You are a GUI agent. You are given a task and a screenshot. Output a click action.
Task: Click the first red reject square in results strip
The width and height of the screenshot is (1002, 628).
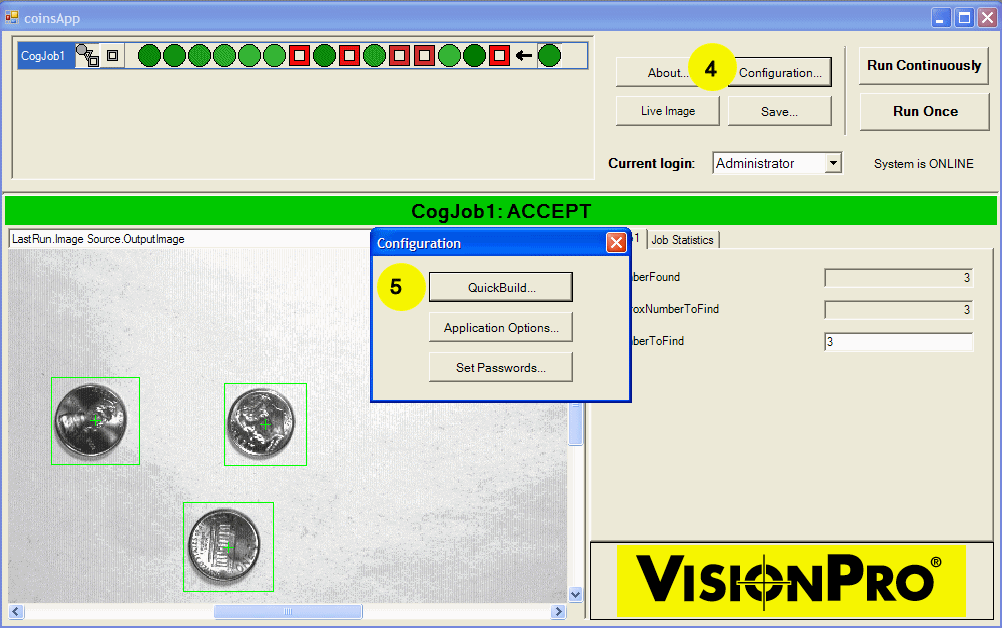point(299,56)
